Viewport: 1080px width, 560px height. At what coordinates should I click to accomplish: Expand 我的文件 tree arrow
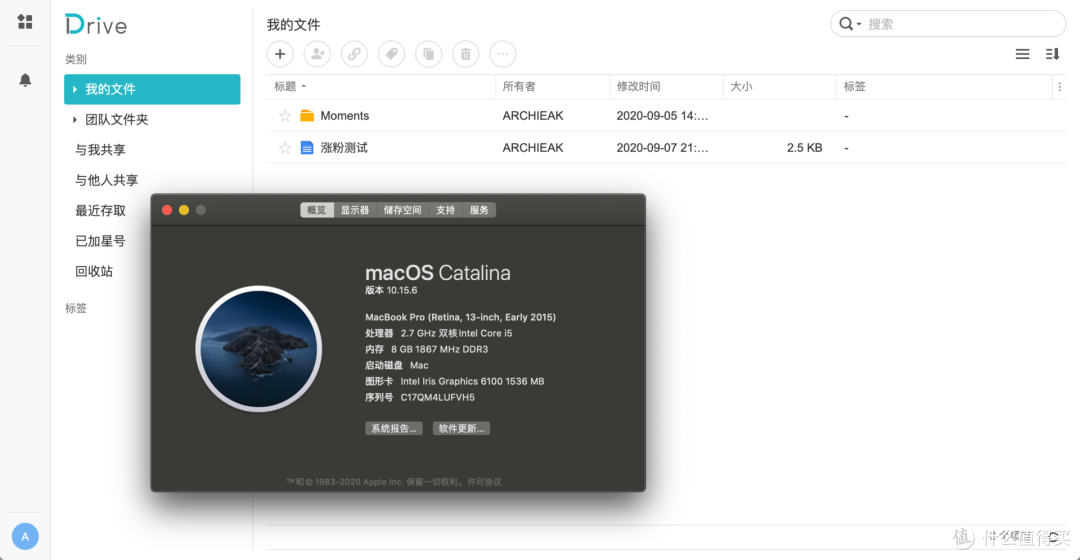pyautogui.click(x=74, y=90)
